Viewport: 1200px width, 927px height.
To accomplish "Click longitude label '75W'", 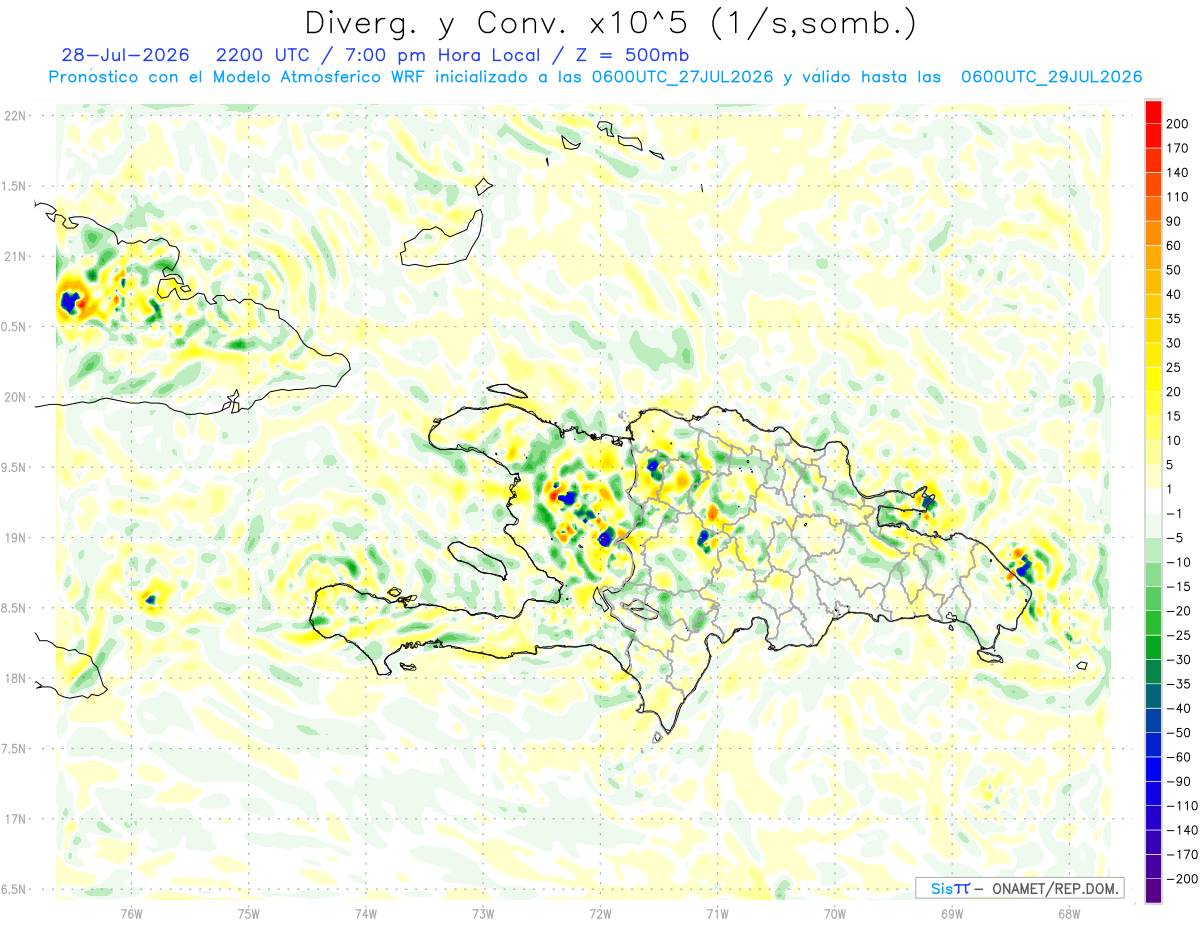I will pos(249,913).
